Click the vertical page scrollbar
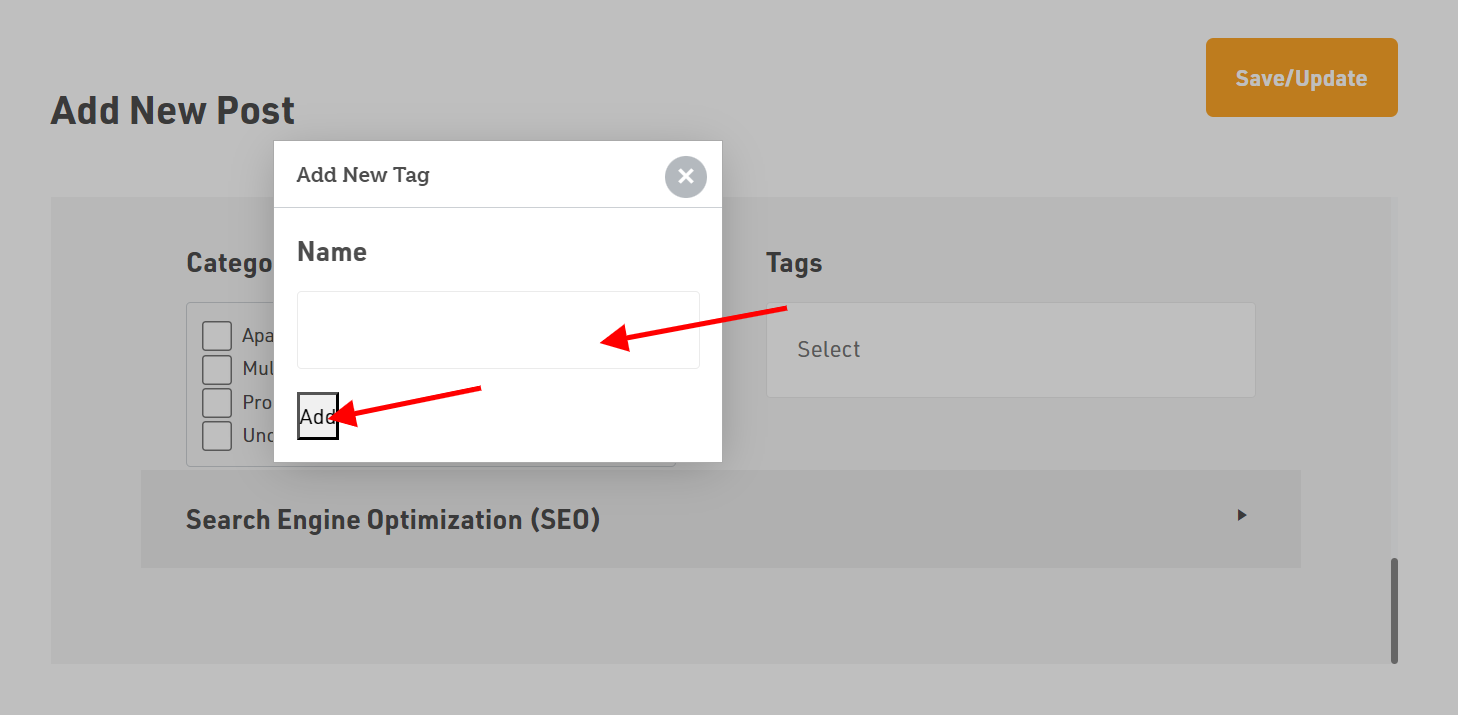1458x715 pixels. tap(1394, 610)
